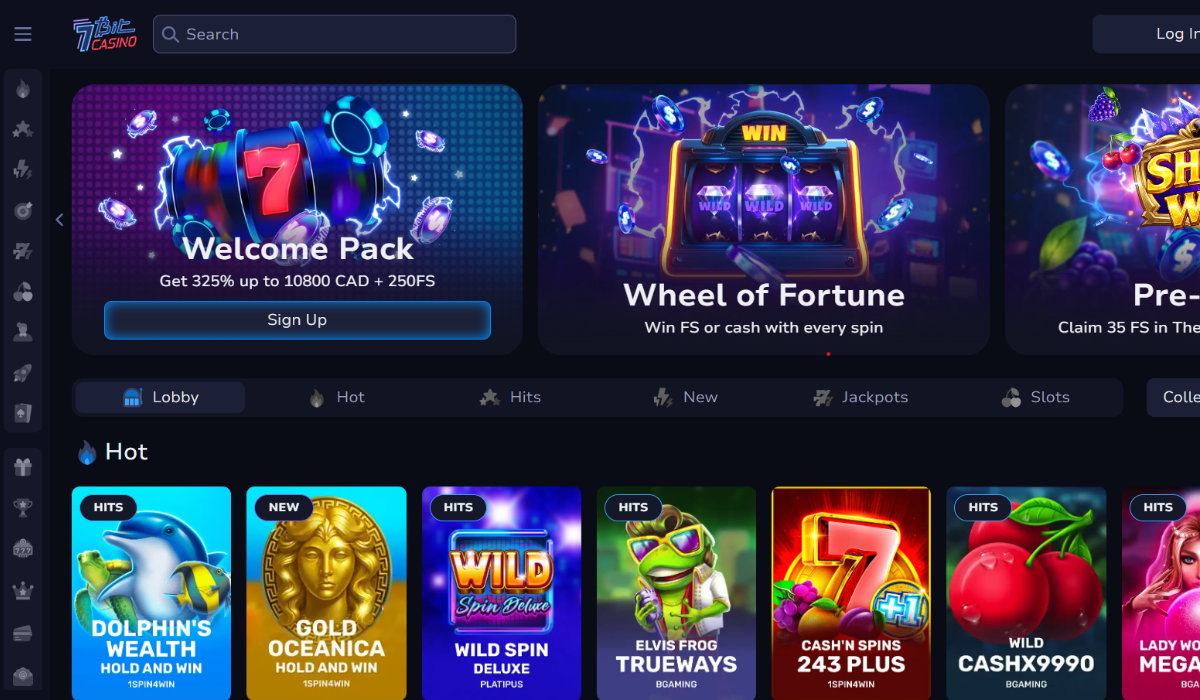Open the cherries Slots icon in sidebar
Image resolution: width=1200 pixels, height=700 pixels.
point(23,292)
